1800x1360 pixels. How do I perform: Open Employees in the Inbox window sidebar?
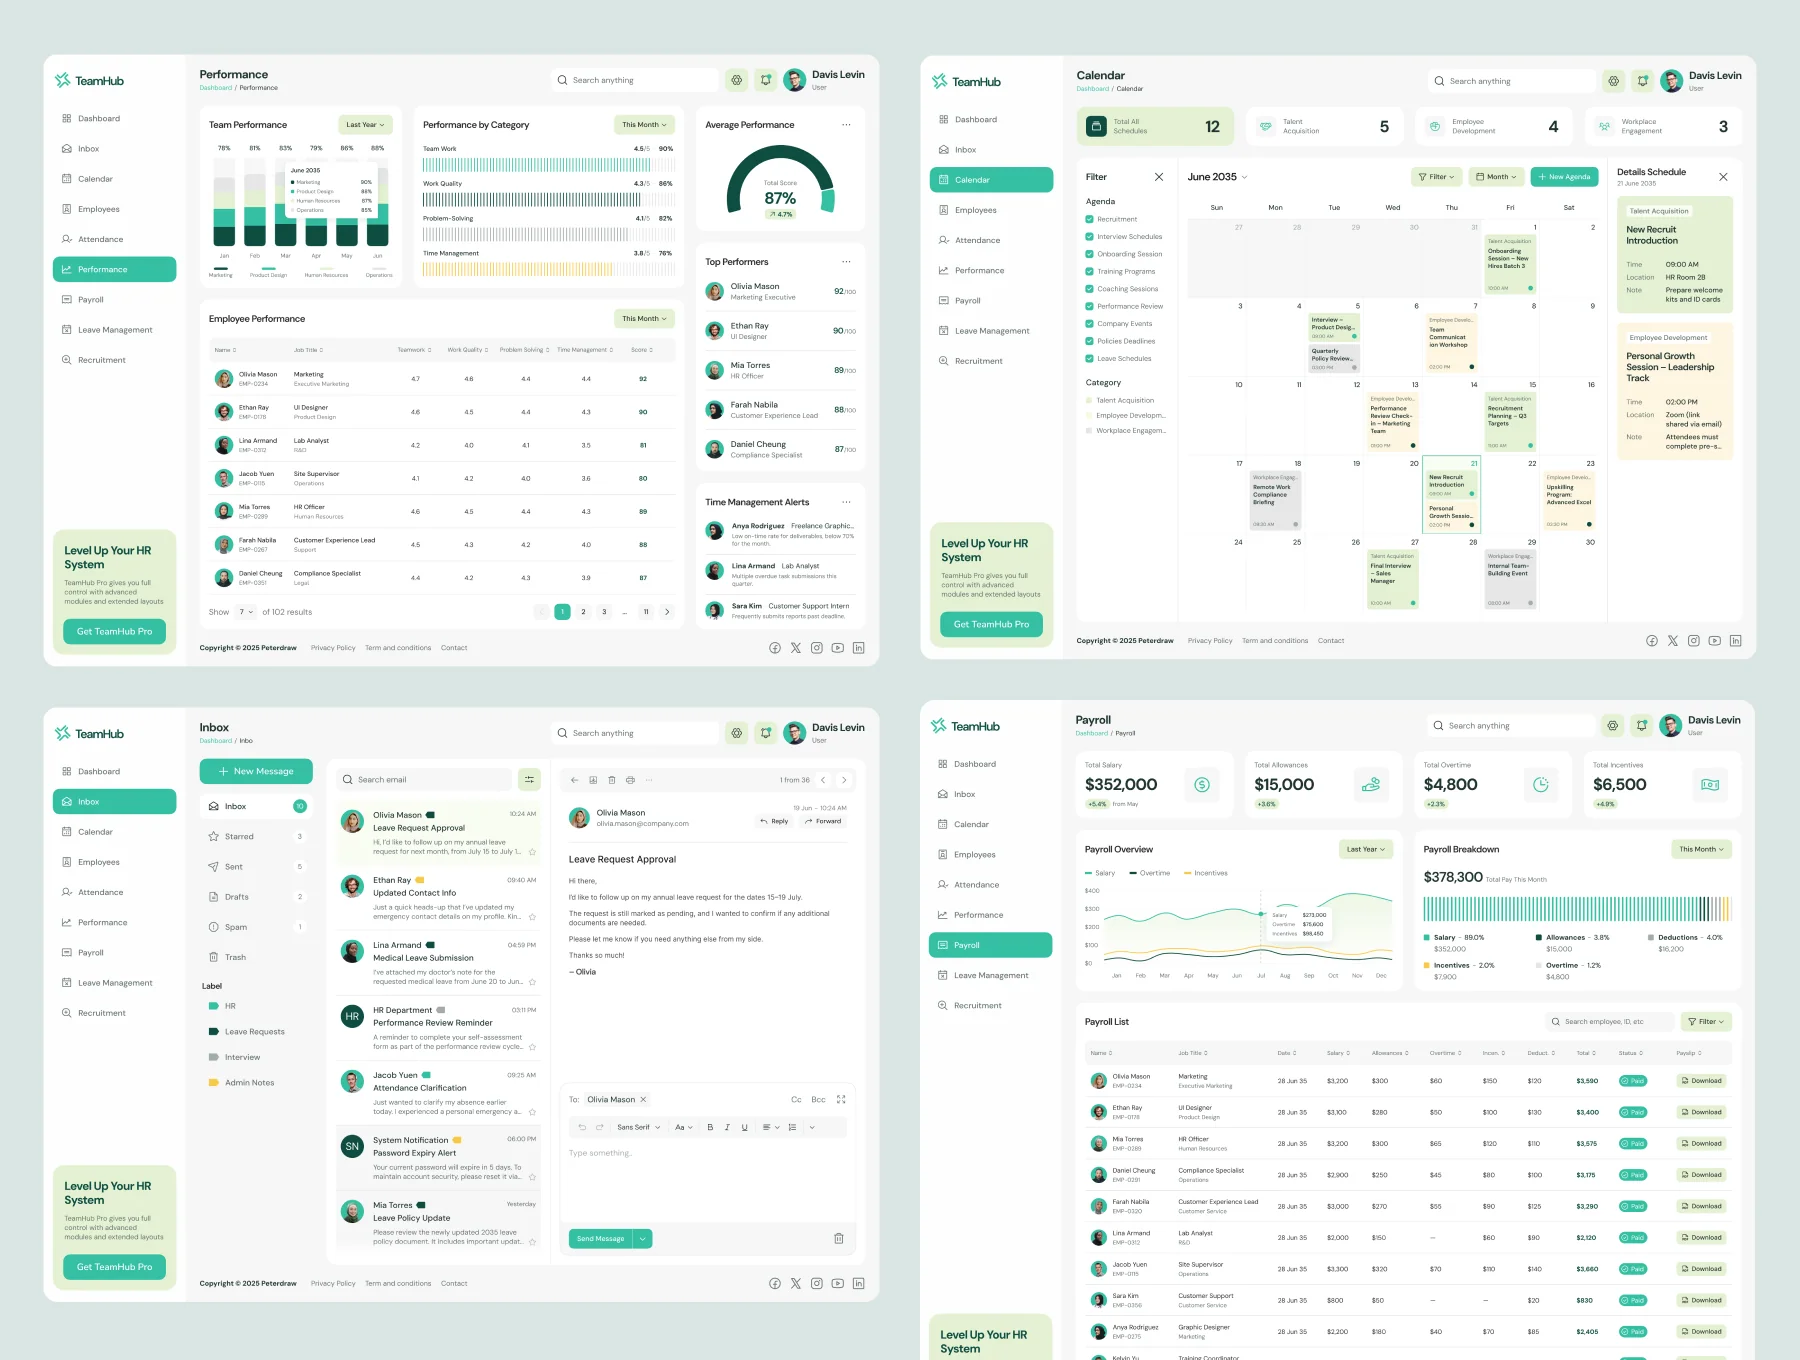tap(114, 862)
